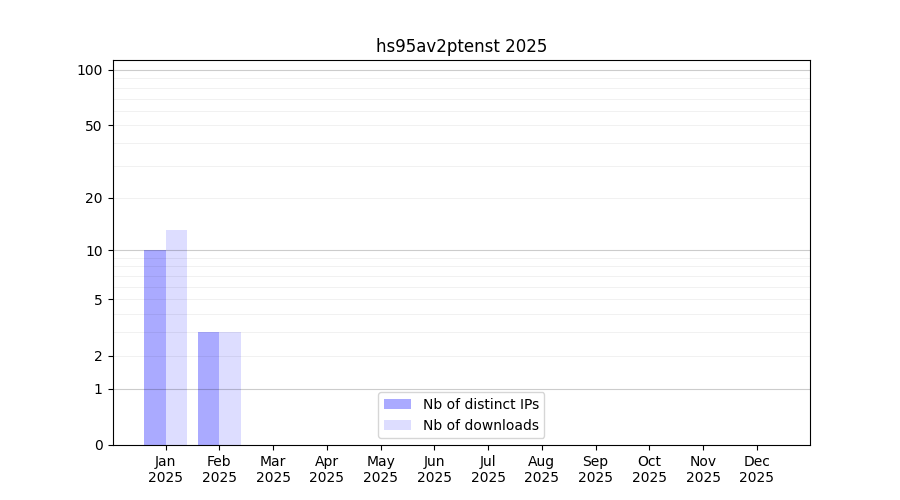
Task: Click the 50 y-axis tick label
Action: pyautogui.click(x=94, y=126)
